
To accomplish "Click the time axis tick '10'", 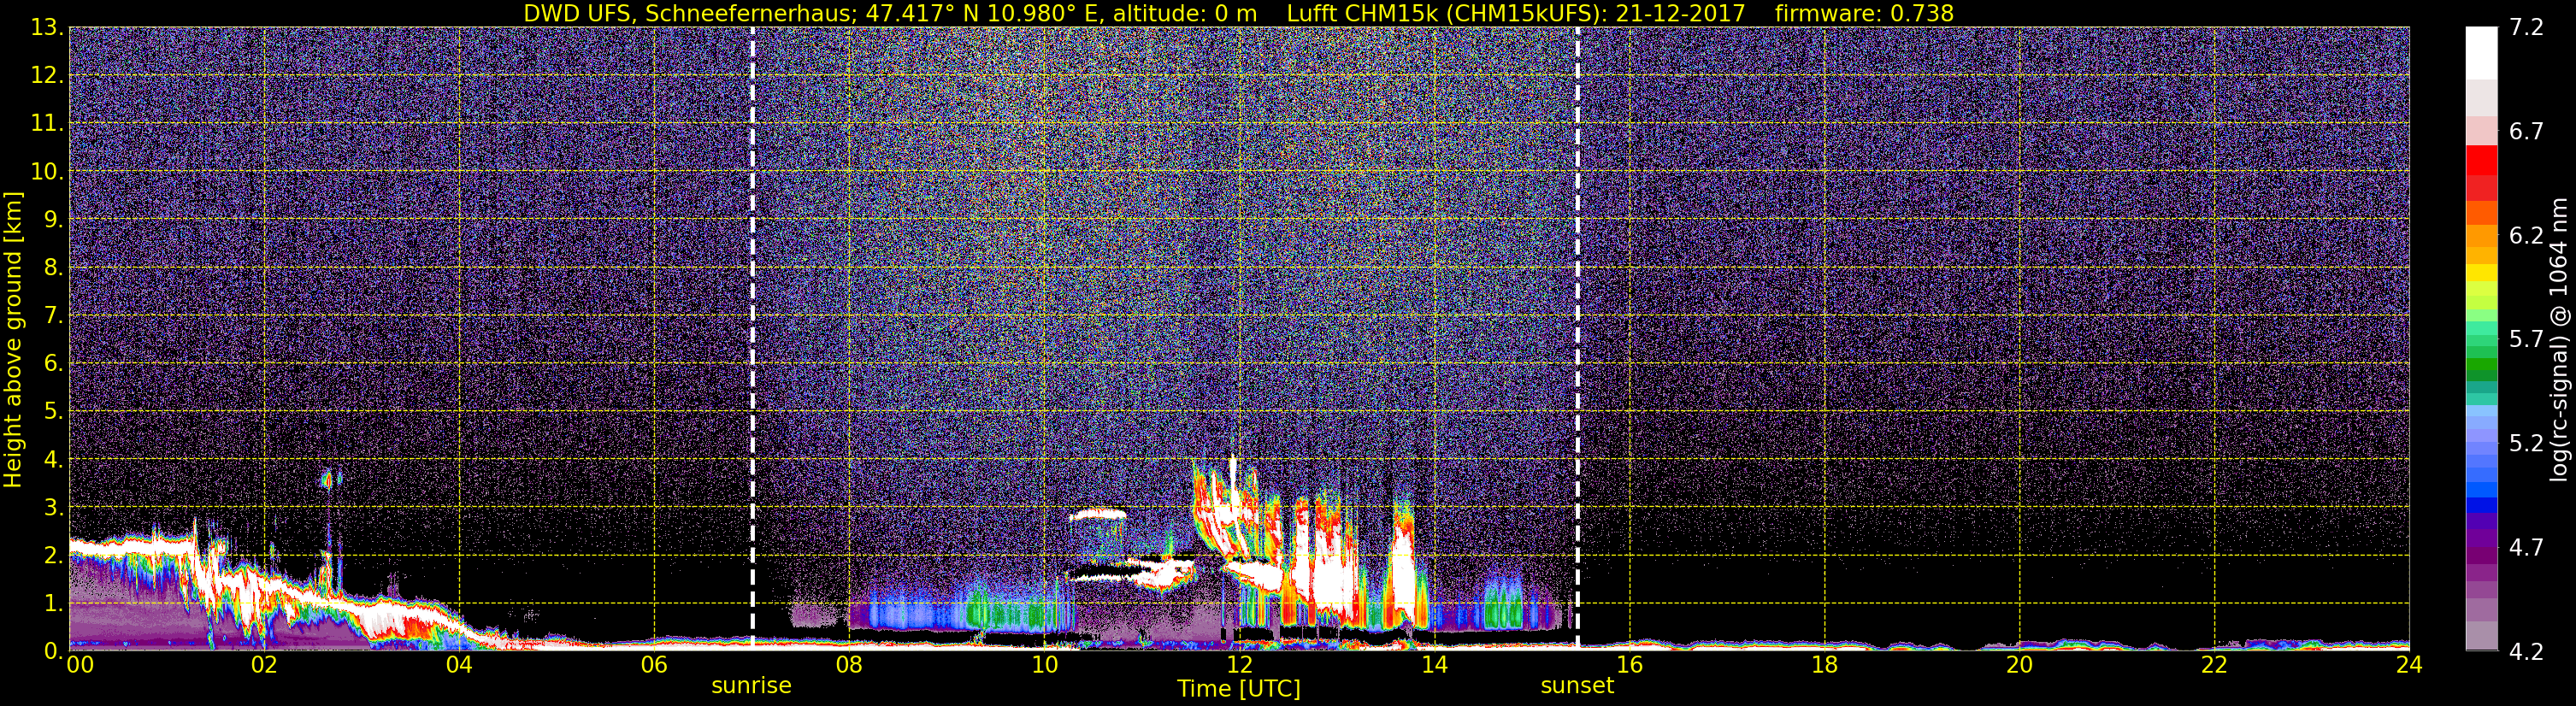I will pyautogui.click(x=1044, y=665).
